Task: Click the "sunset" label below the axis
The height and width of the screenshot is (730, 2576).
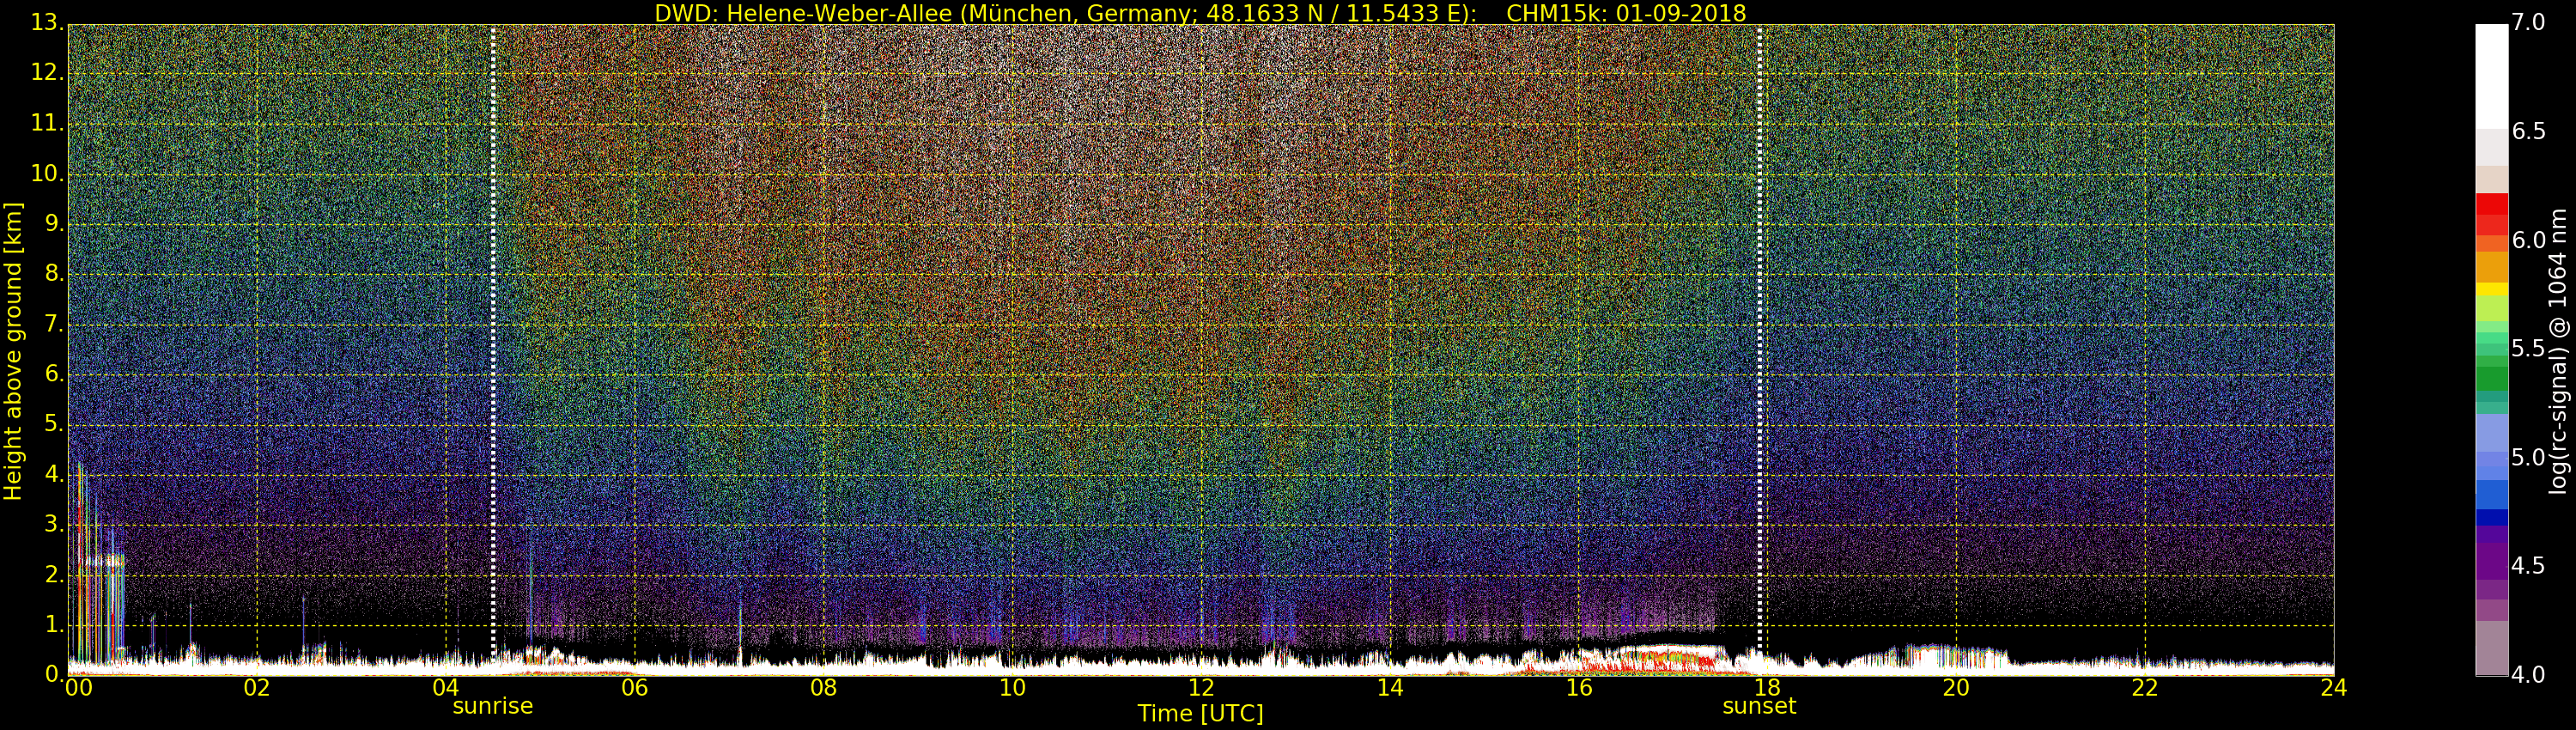Action: tap(1759, 706)
